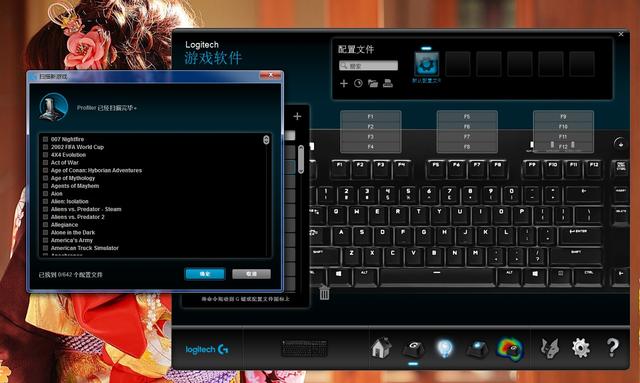640x383 pixels.
Task: Open the home icon in bottom bar
Action: (381, 348)
